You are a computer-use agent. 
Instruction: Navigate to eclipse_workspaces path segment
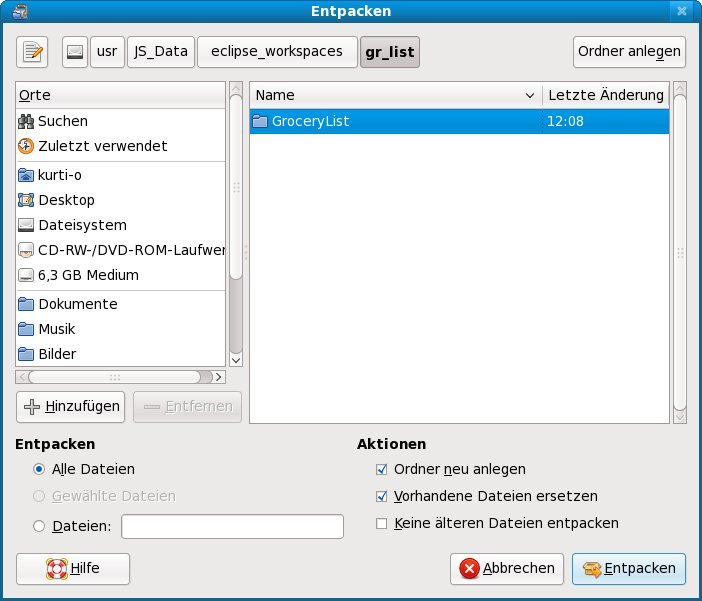point(276,51)
